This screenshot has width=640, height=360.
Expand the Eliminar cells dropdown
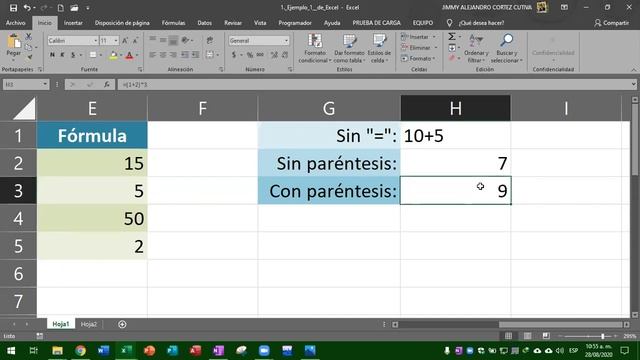436,48
